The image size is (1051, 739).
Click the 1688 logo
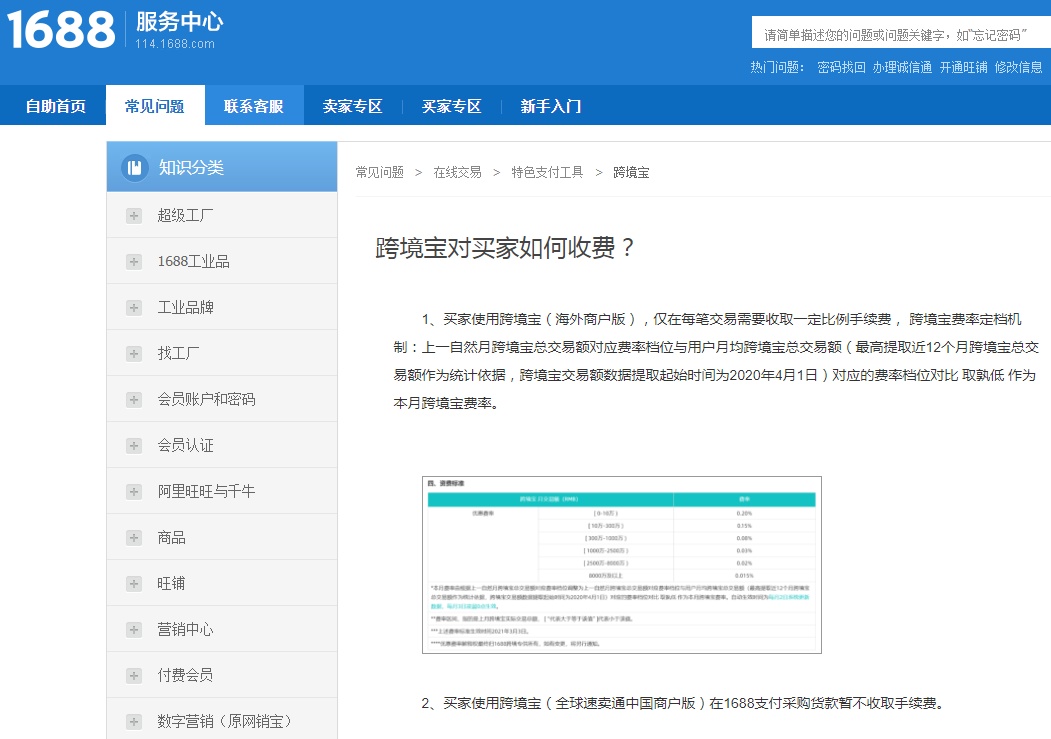coord(61,30)
